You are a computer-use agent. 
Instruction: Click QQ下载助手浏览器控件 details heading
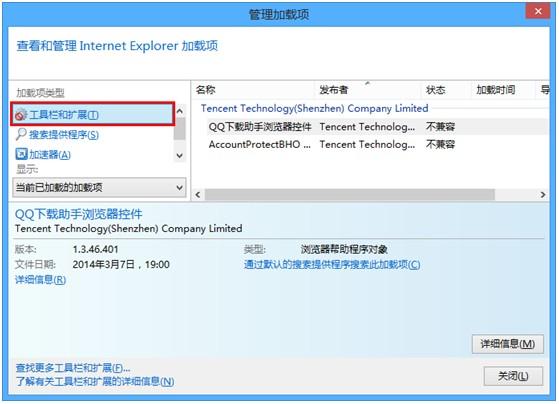79,214
